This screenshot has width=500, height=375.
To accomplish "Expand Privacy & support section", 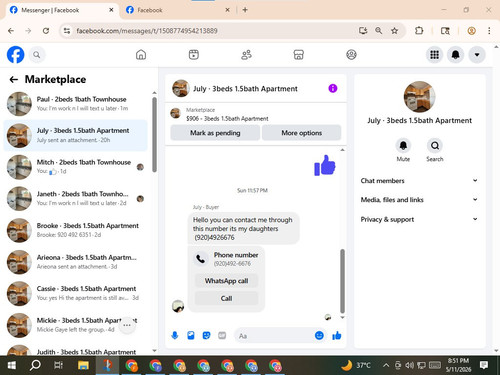I will point(419,219).
